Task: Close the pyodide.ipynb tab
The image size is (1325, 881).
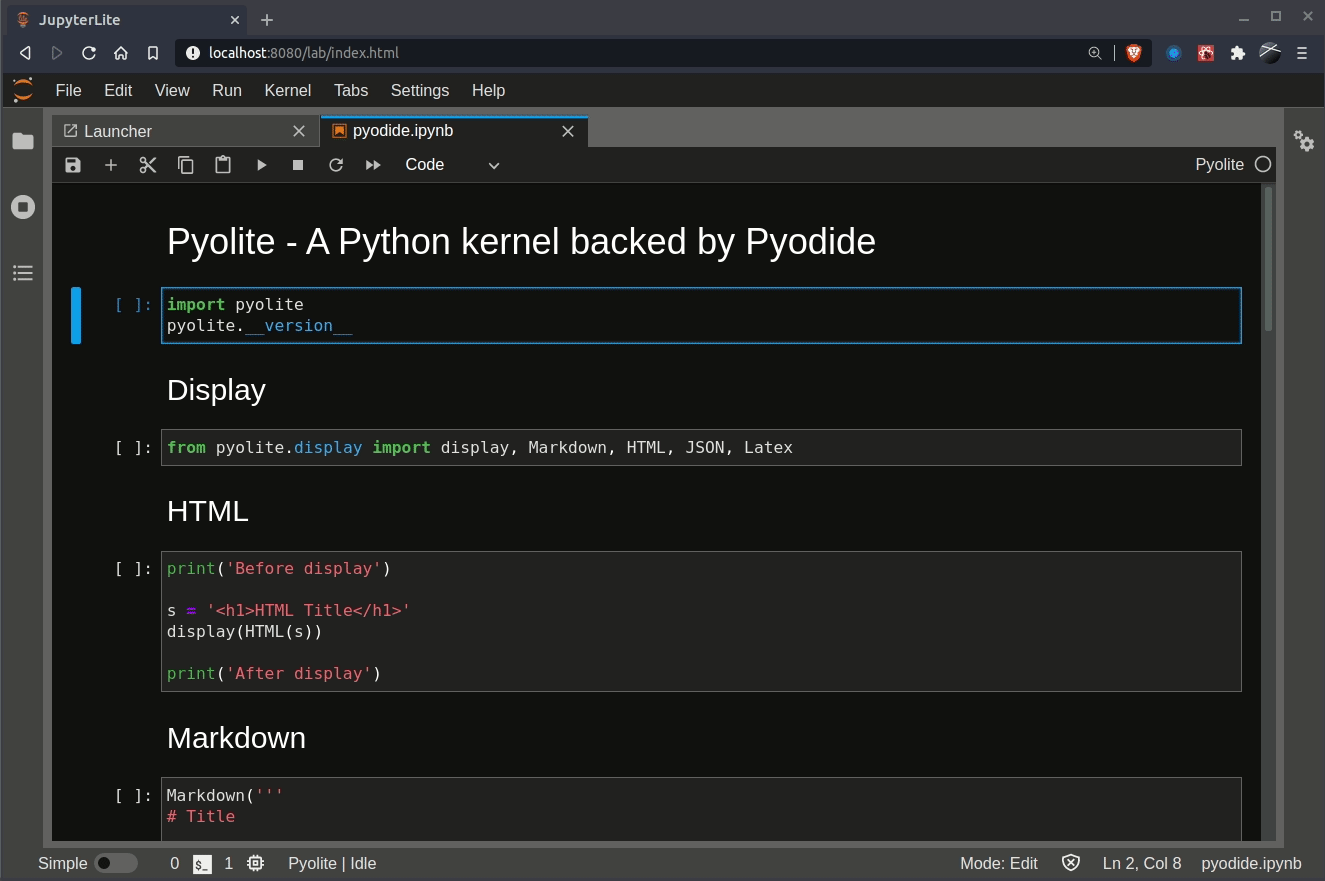Action: click(568, 131)
